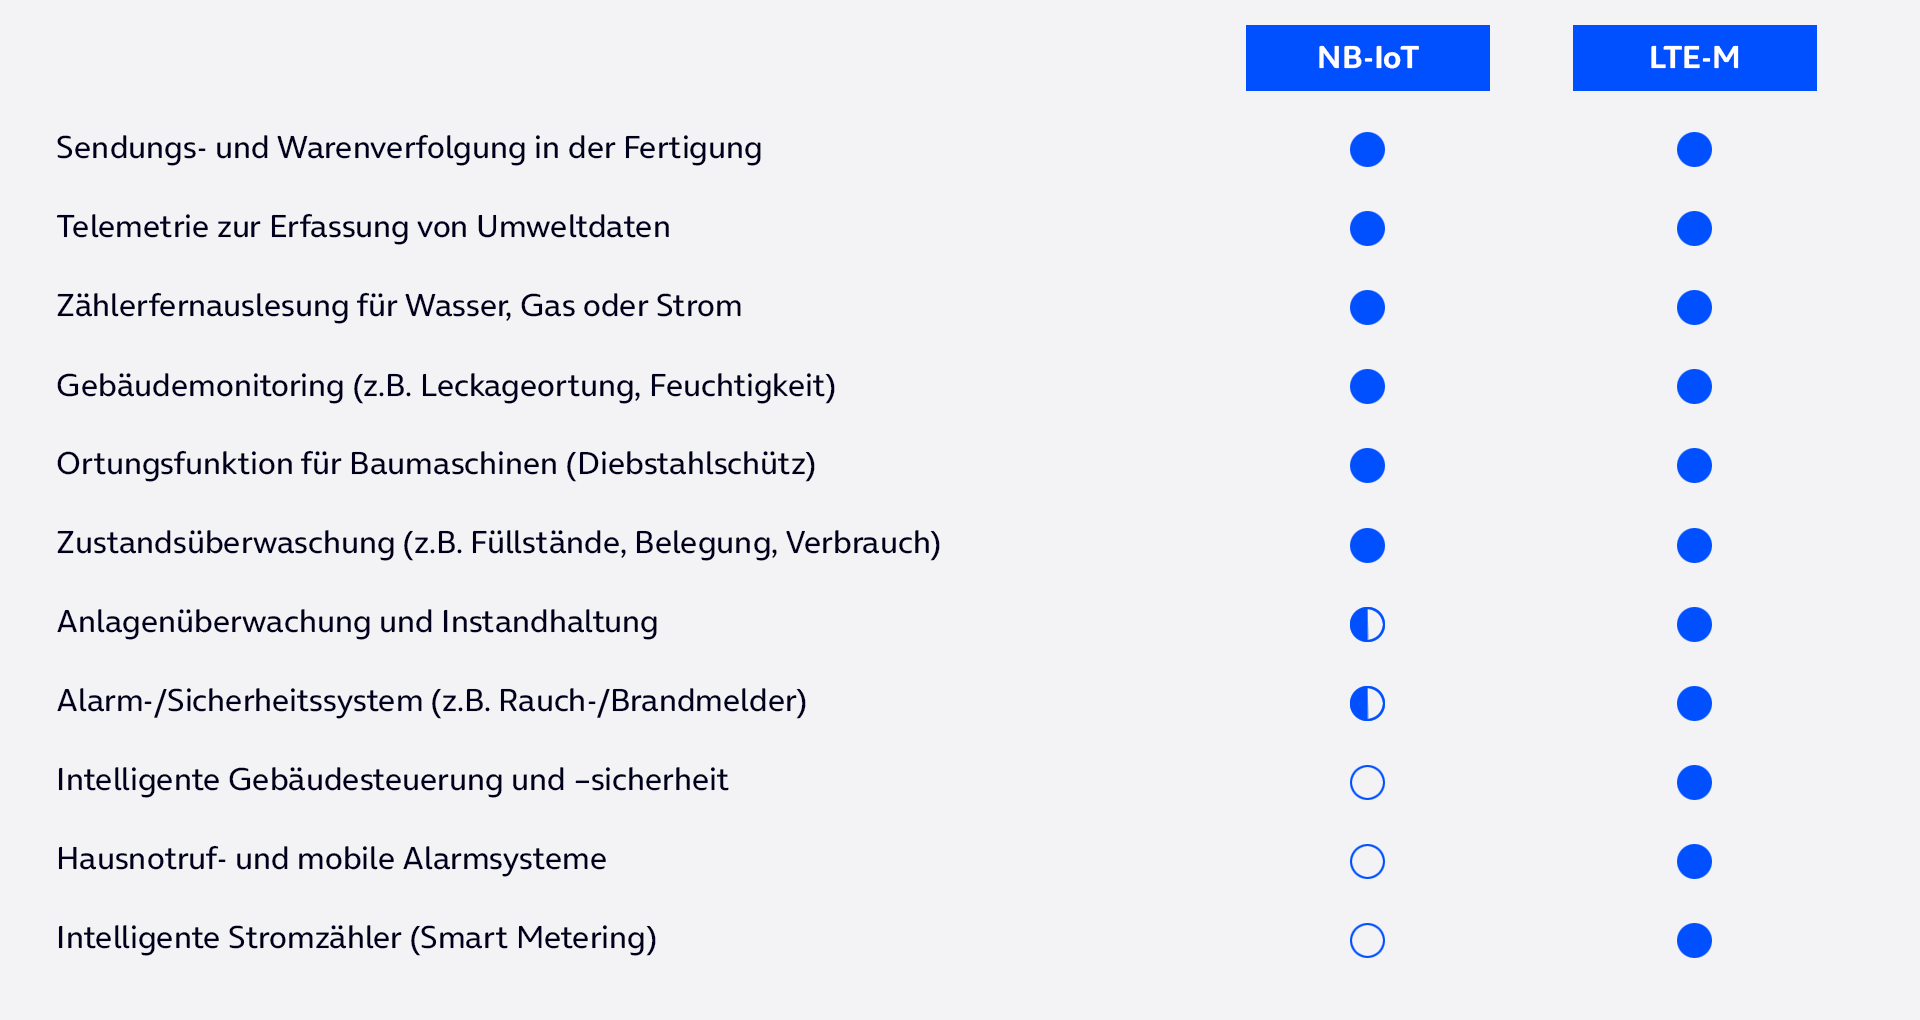Click LTE-M dot for Gebäudemonitoring row
This screenshot has width=1920, height=1020.
click(1694, 386)
